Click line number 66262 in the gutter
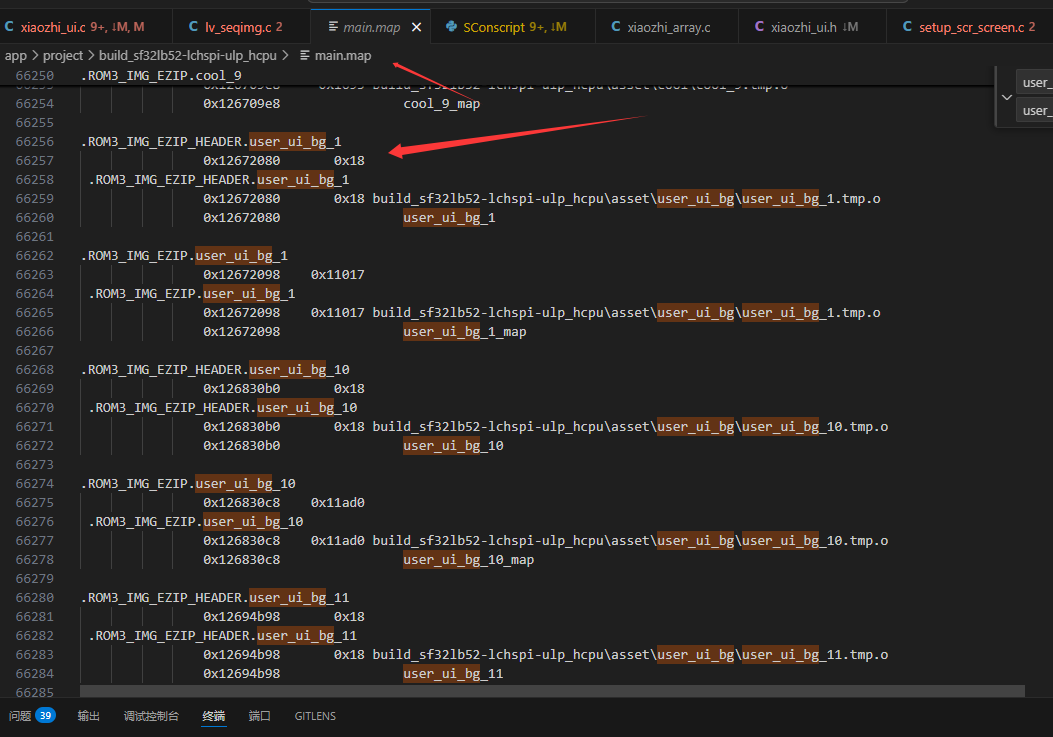Image resolution: width=1053 pixels, height=737 pixels. point(35,256)
